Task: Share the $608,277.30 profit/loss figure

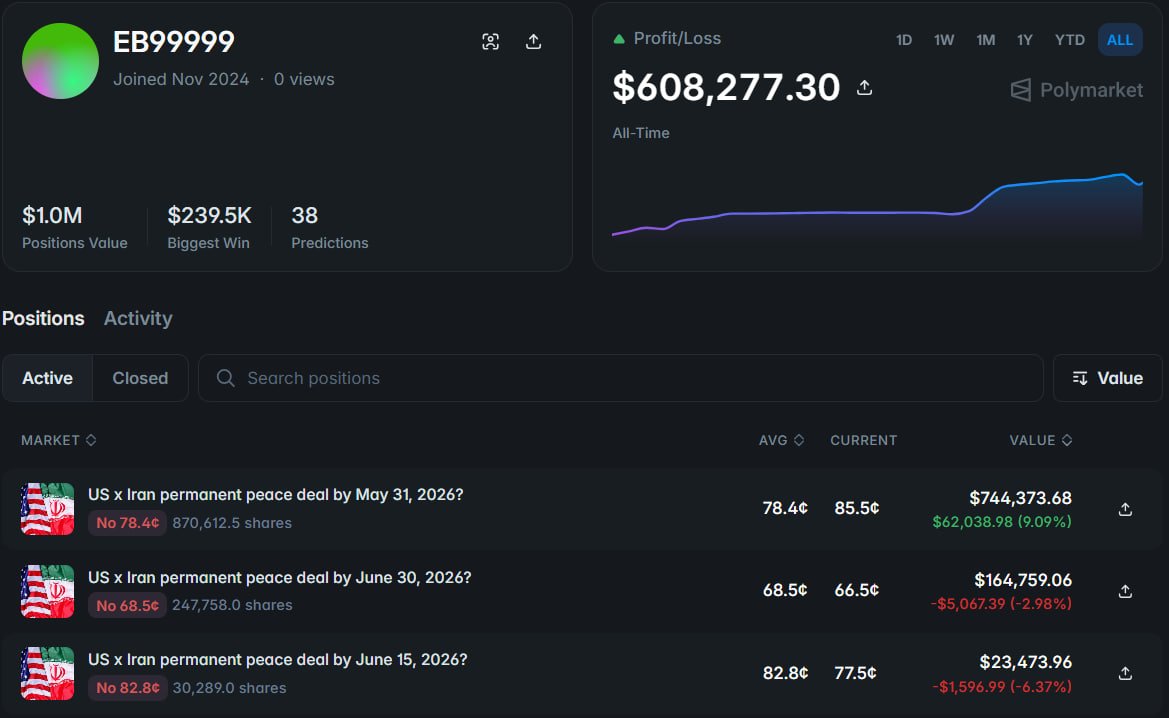Action: point(864,88)
